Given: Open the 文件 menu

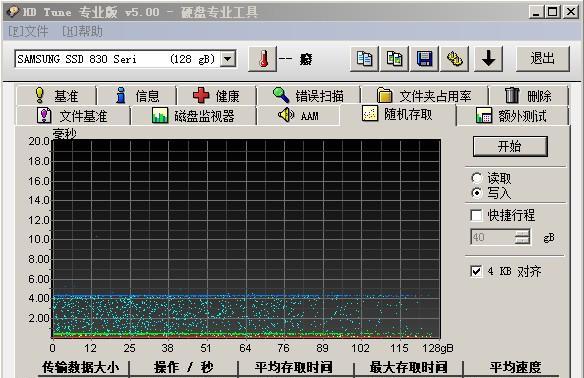Looking at the screenshot, I should click(28, 31).
